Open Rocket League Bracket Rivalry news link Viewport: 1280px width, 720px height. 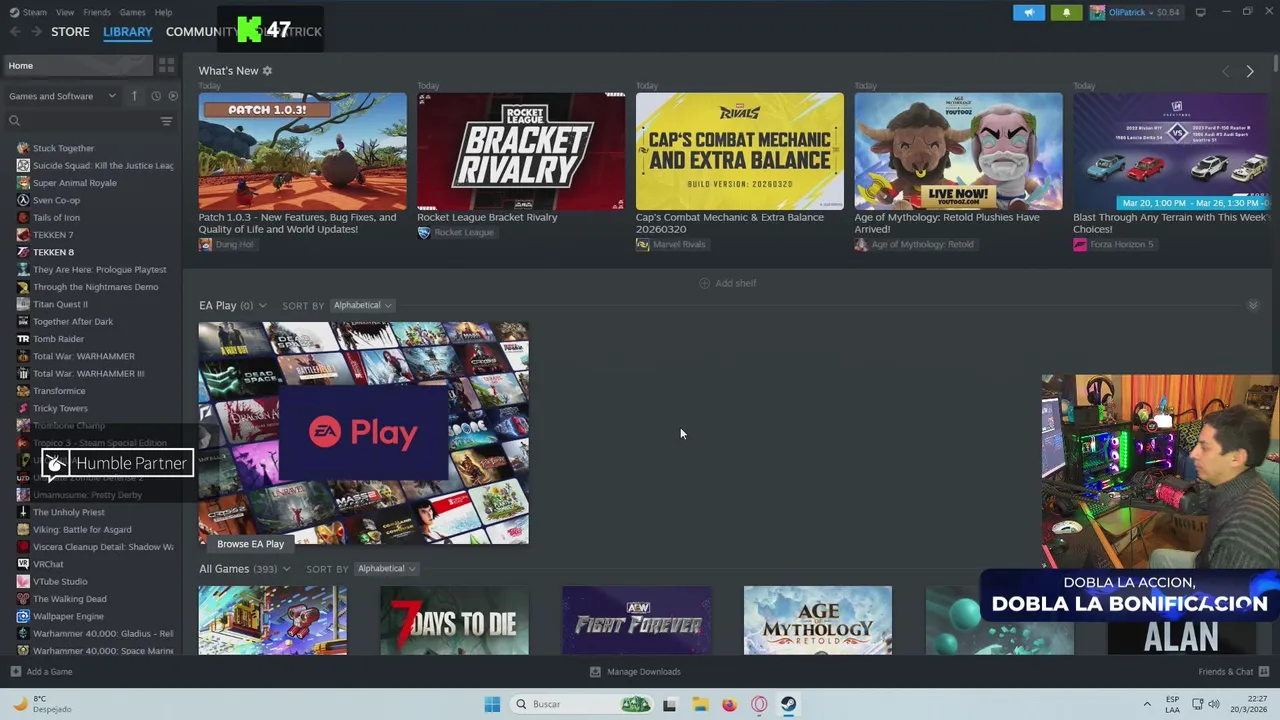[487, 217]
